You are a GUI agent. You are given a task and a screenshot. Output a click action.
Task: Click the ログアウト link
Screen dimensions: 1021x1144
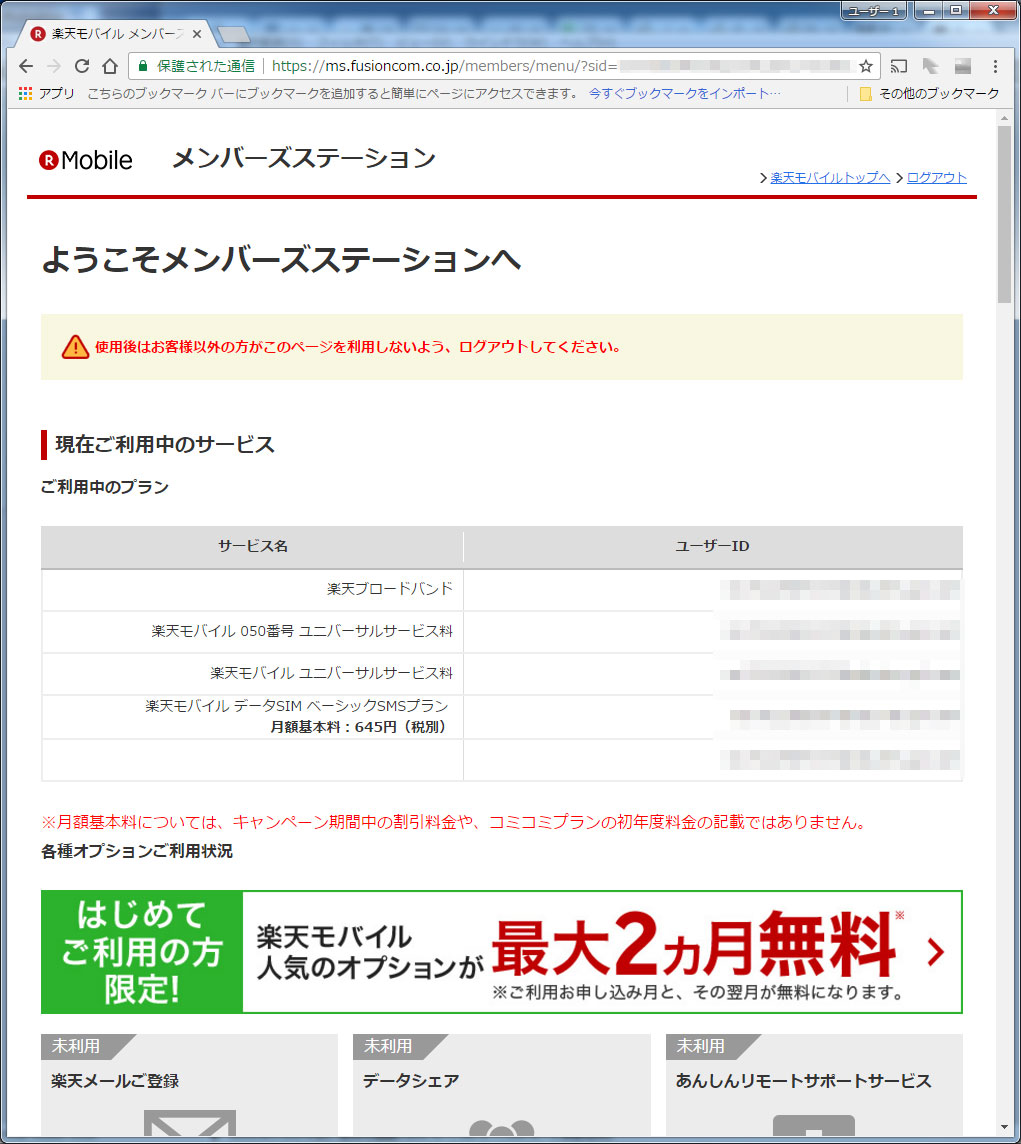936,178
